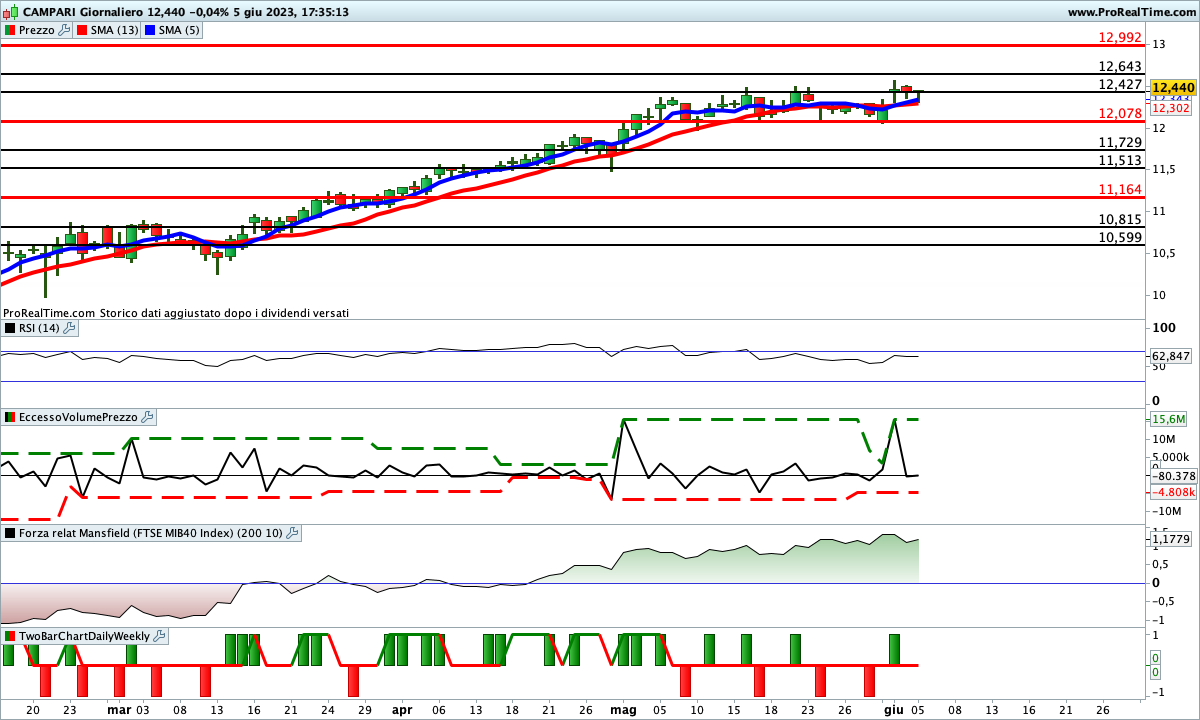1200x720 pixels.
Task: Click the 'mar' month label on time axis
Action: click(x=118, y=709)
